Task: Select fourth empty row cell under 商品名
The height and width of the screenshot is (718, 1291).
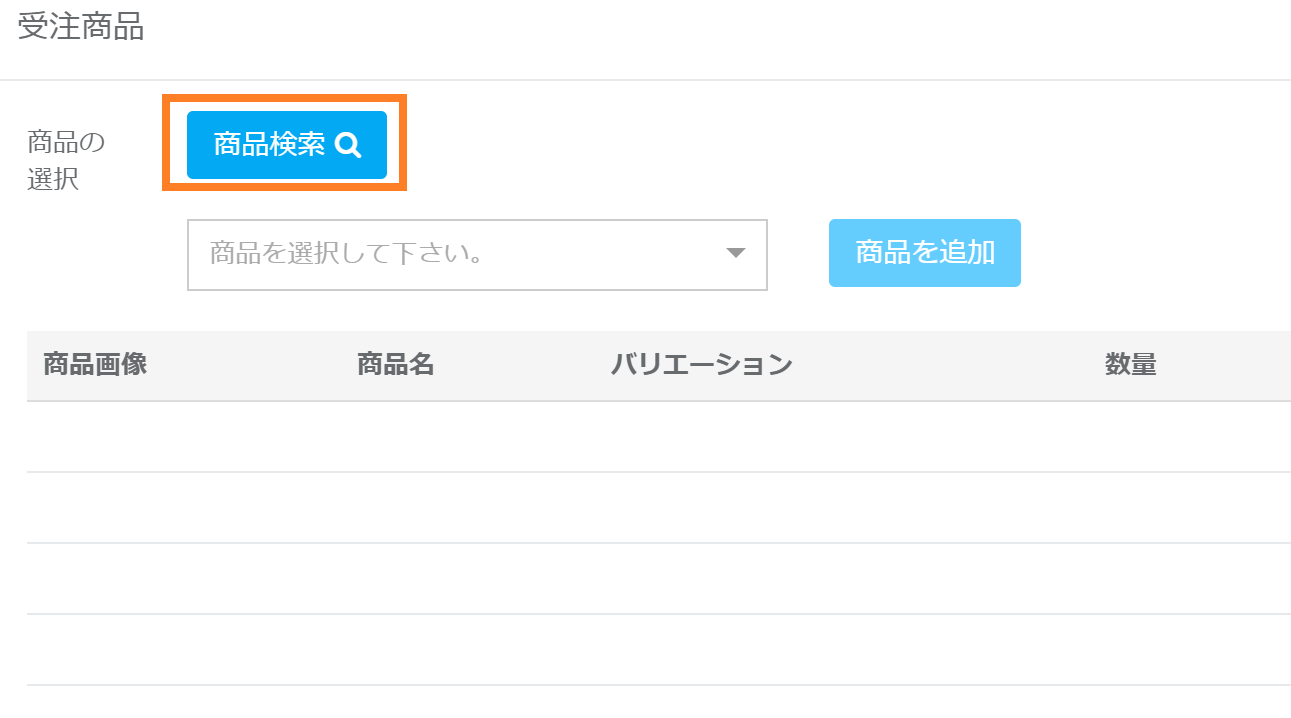Action: (395, 650)
